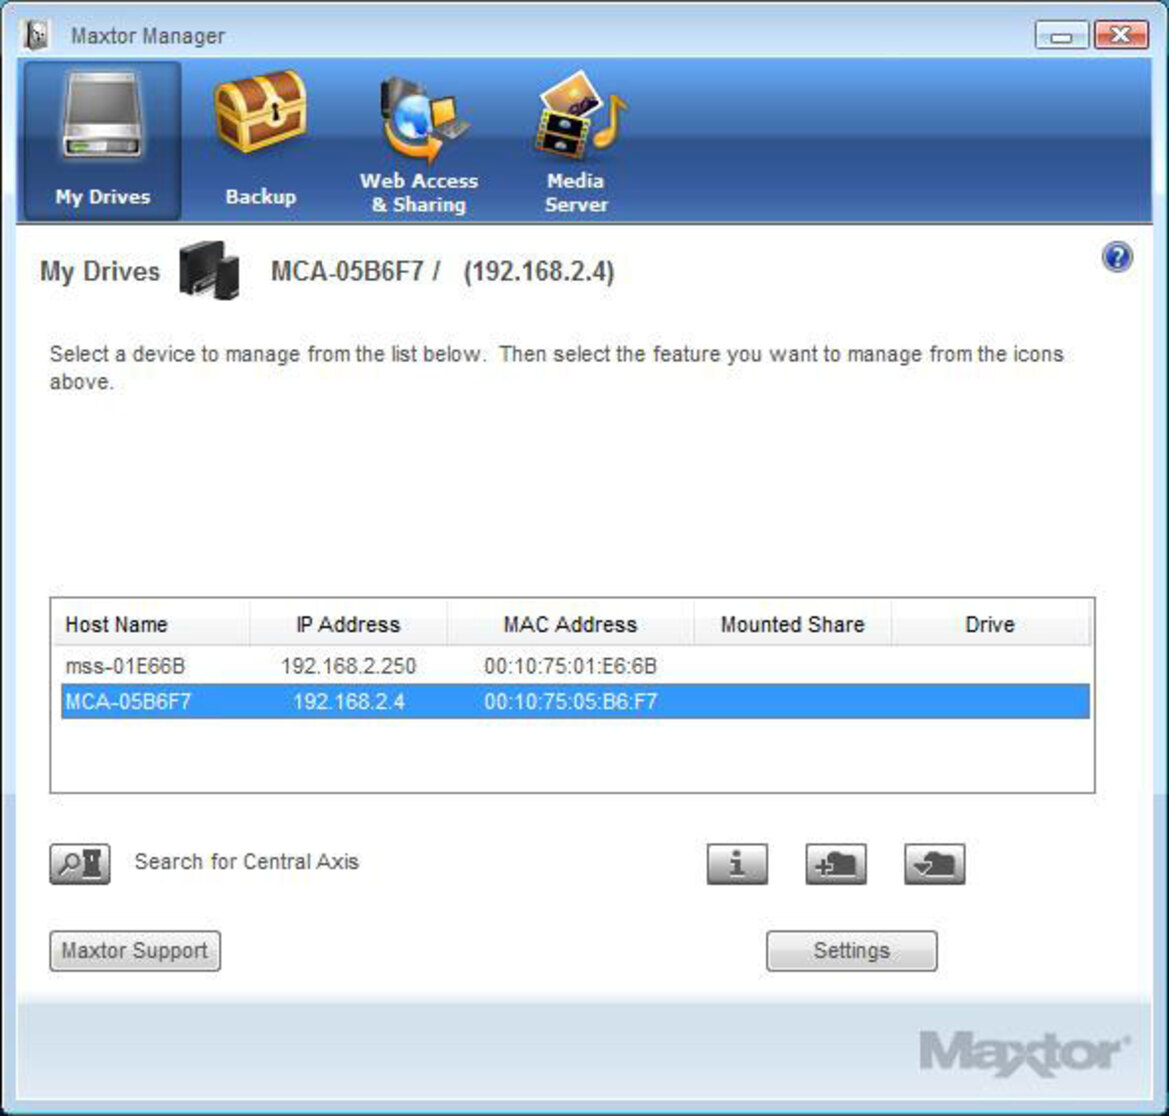Select the MCA-05B6F7 host row
The height and width of the screenshot is (1116, 1169).
[575, 702]
